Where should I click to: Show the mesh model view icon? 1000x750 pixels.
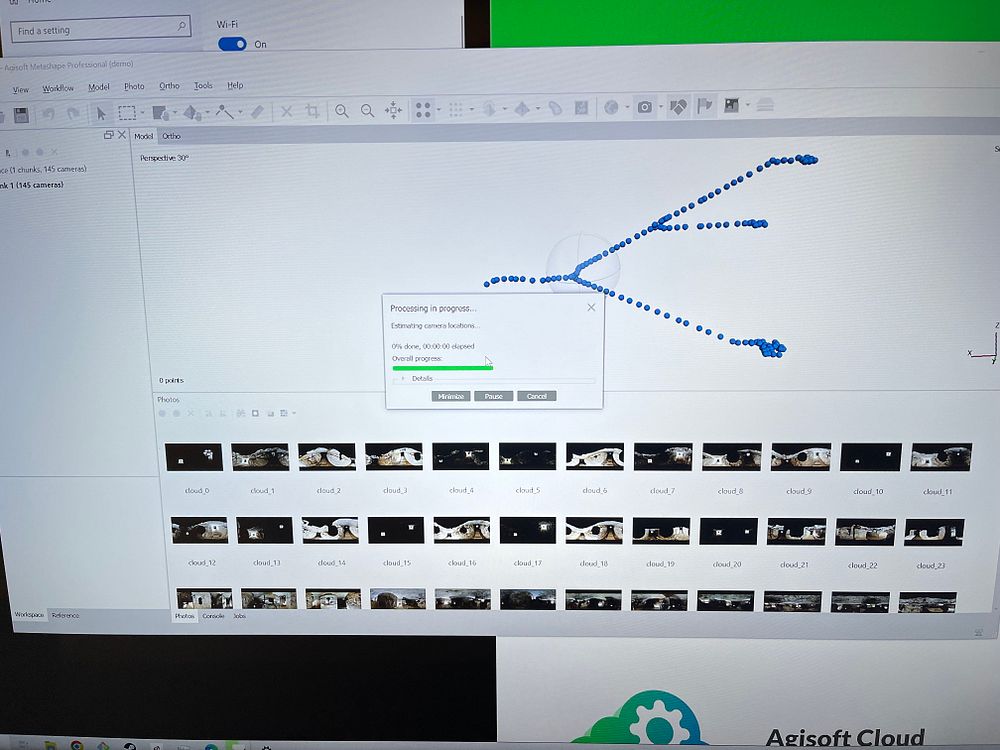point(489,109)
